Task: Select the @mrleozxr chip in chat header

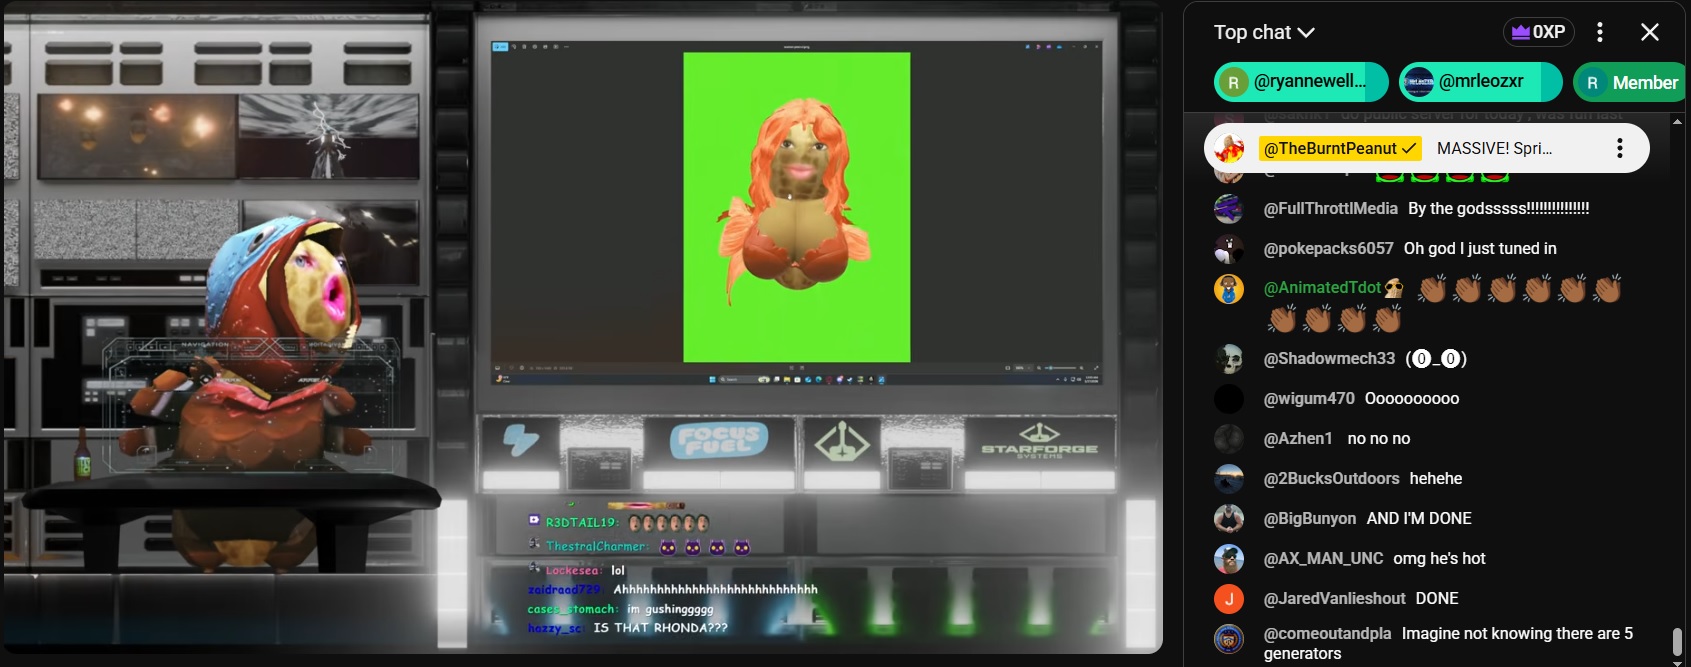Action: click(x=1480, y=82)
